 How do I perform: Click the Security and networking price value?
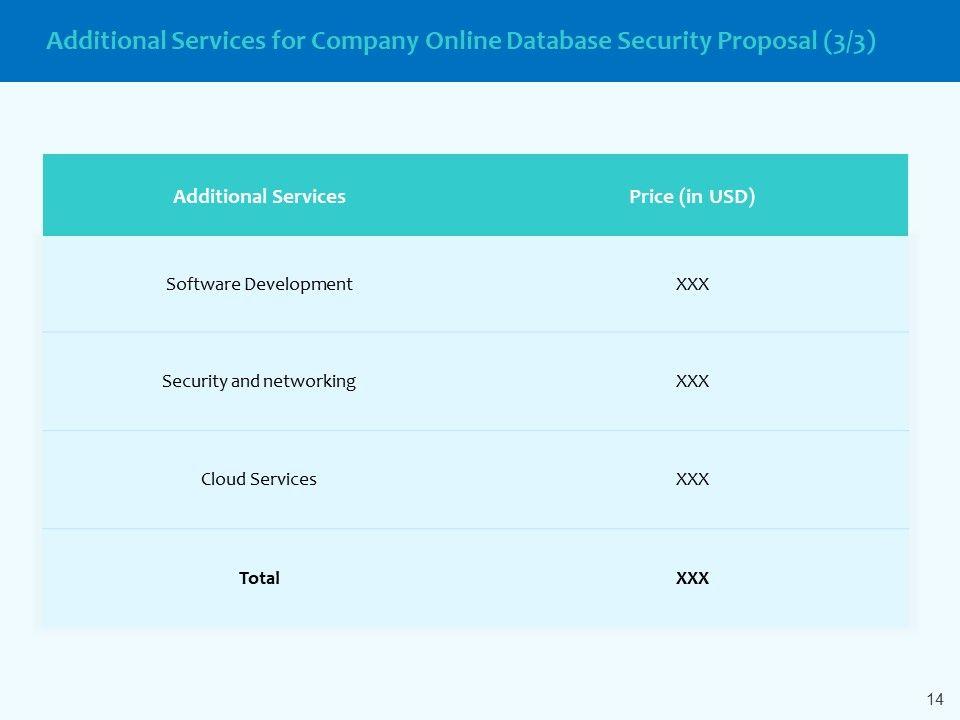tap(692, 381)
